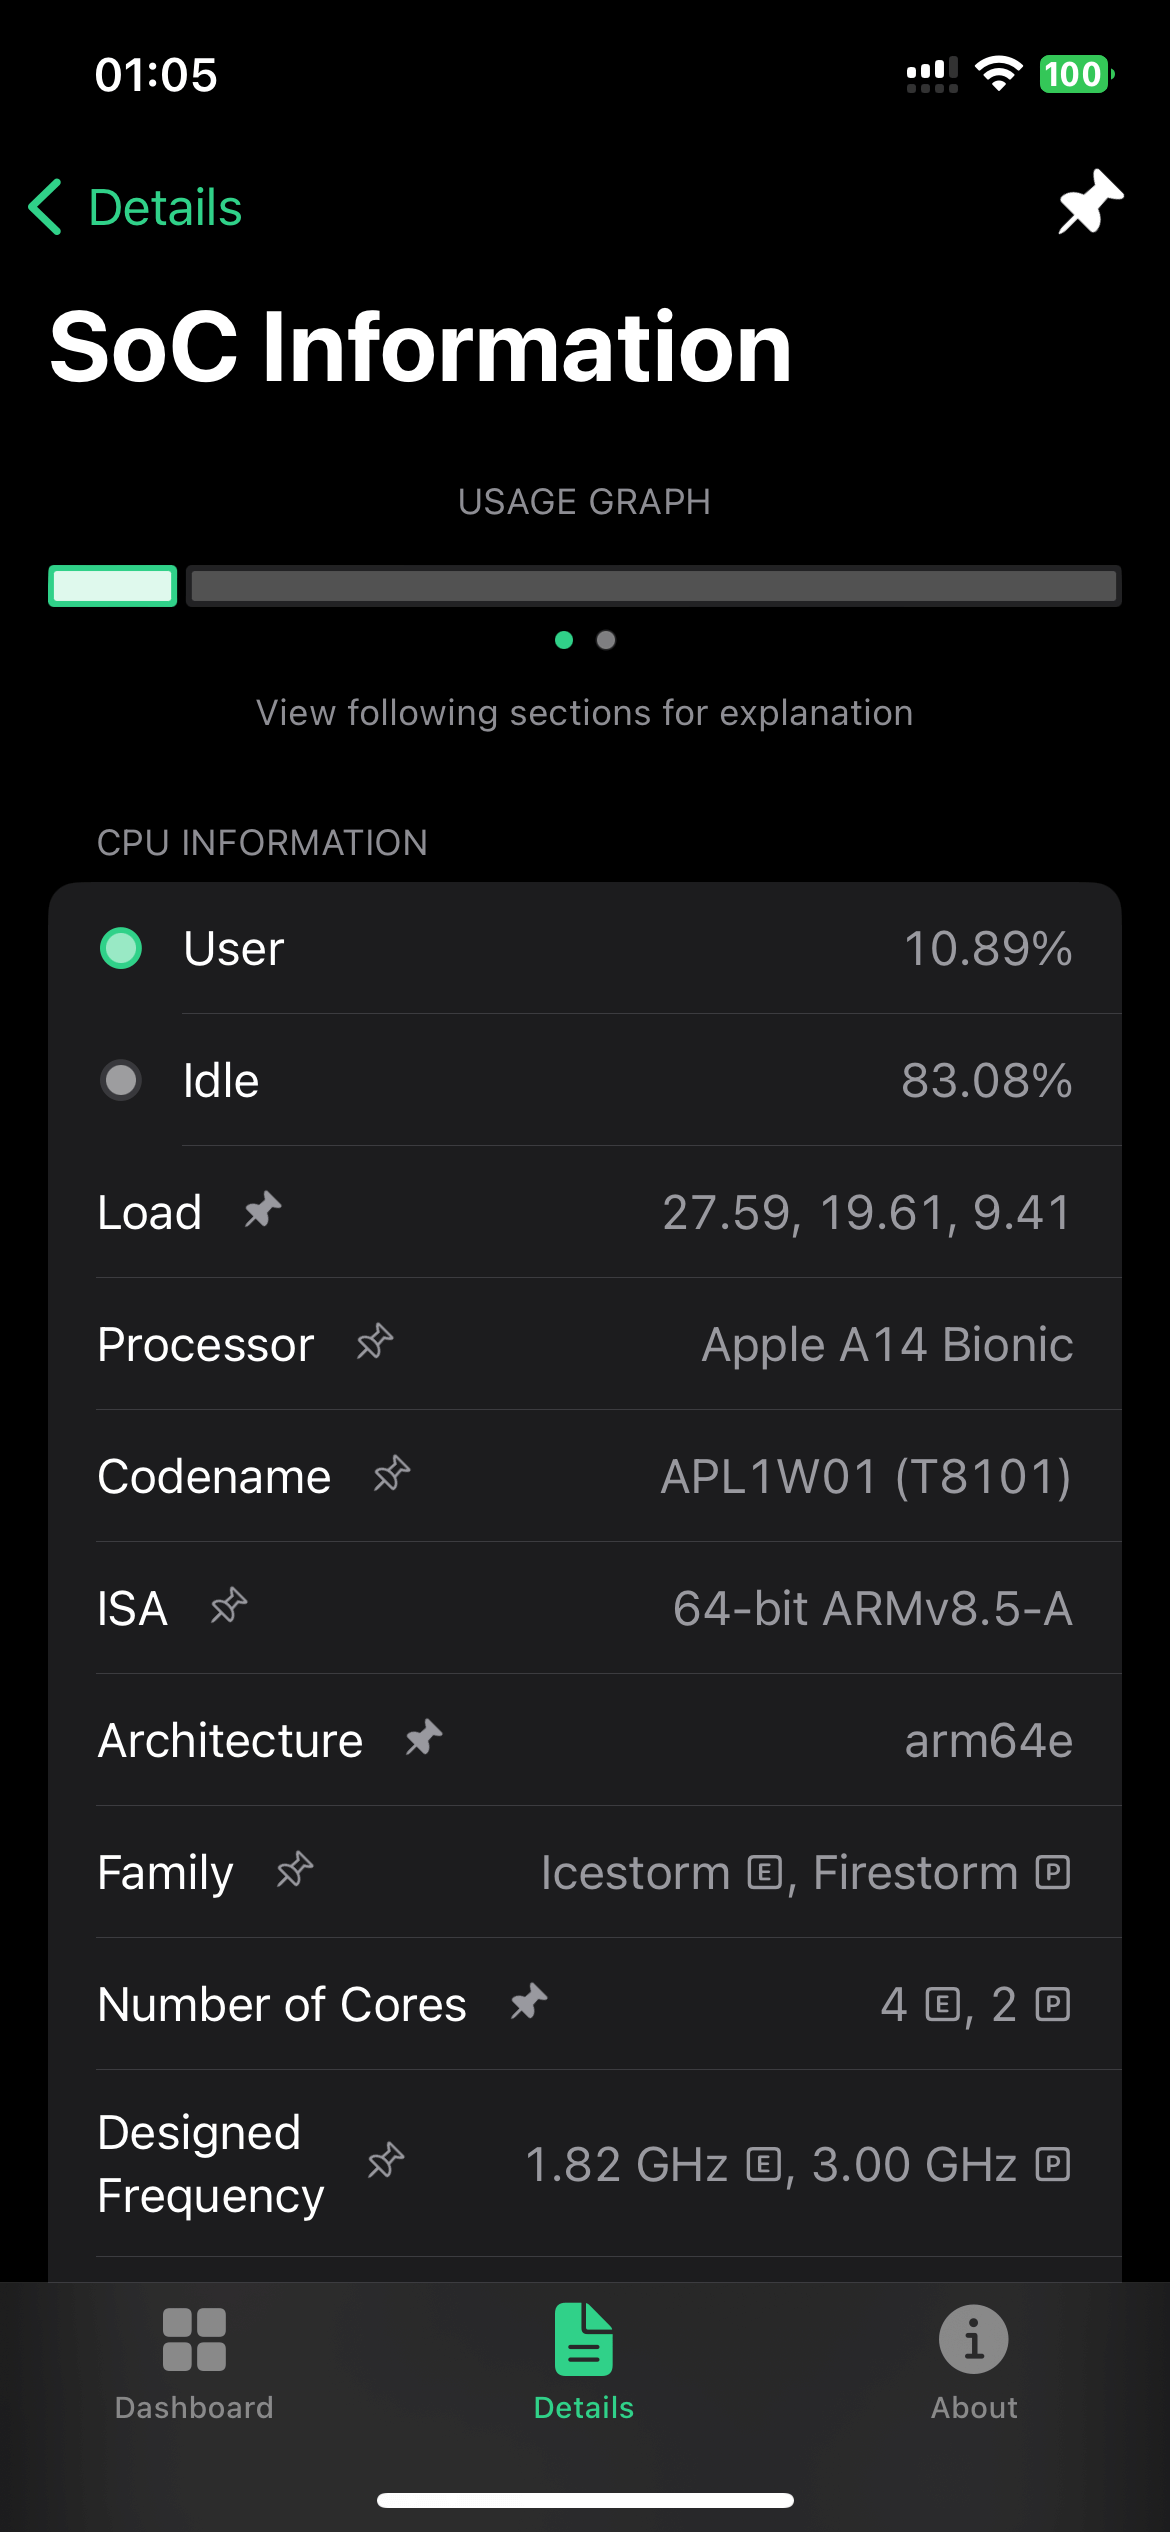Go back using the Details chevron

click(x=46, y=208)
